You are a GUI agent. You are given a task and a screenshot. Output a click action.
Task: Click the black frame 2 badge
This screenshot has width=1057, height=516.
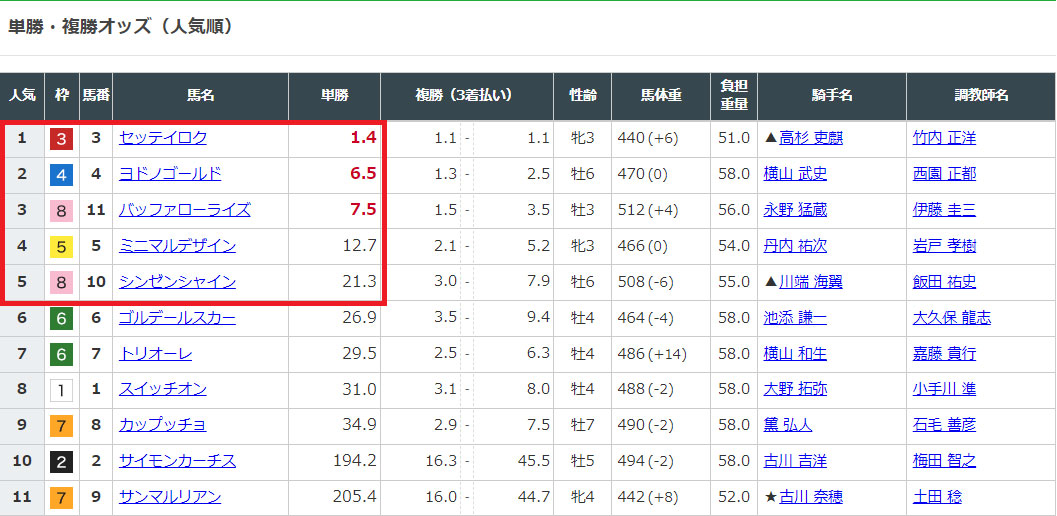point(62,461)
